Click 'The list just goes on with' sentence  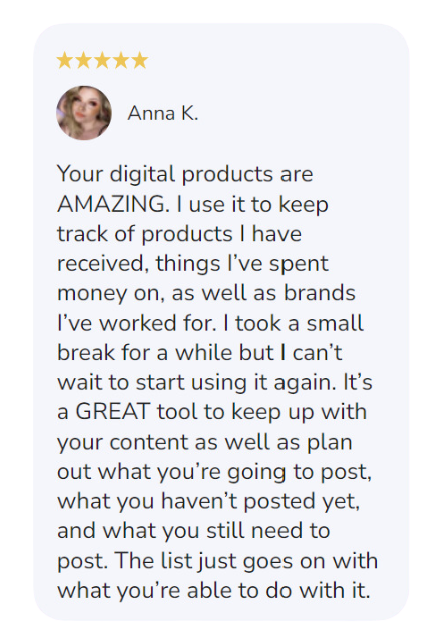246,561
